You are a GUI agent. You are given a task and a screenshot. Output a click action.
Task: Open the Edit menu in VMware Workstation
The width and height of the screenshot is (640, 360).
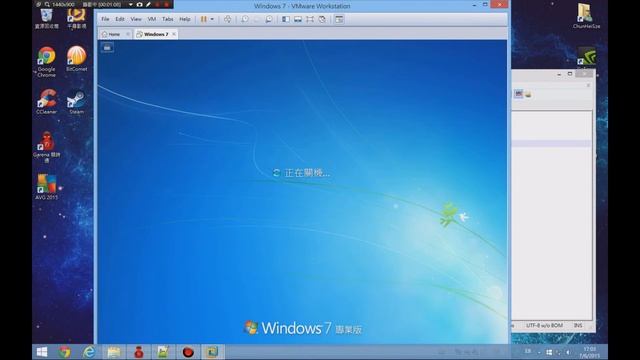coord(120,19)
